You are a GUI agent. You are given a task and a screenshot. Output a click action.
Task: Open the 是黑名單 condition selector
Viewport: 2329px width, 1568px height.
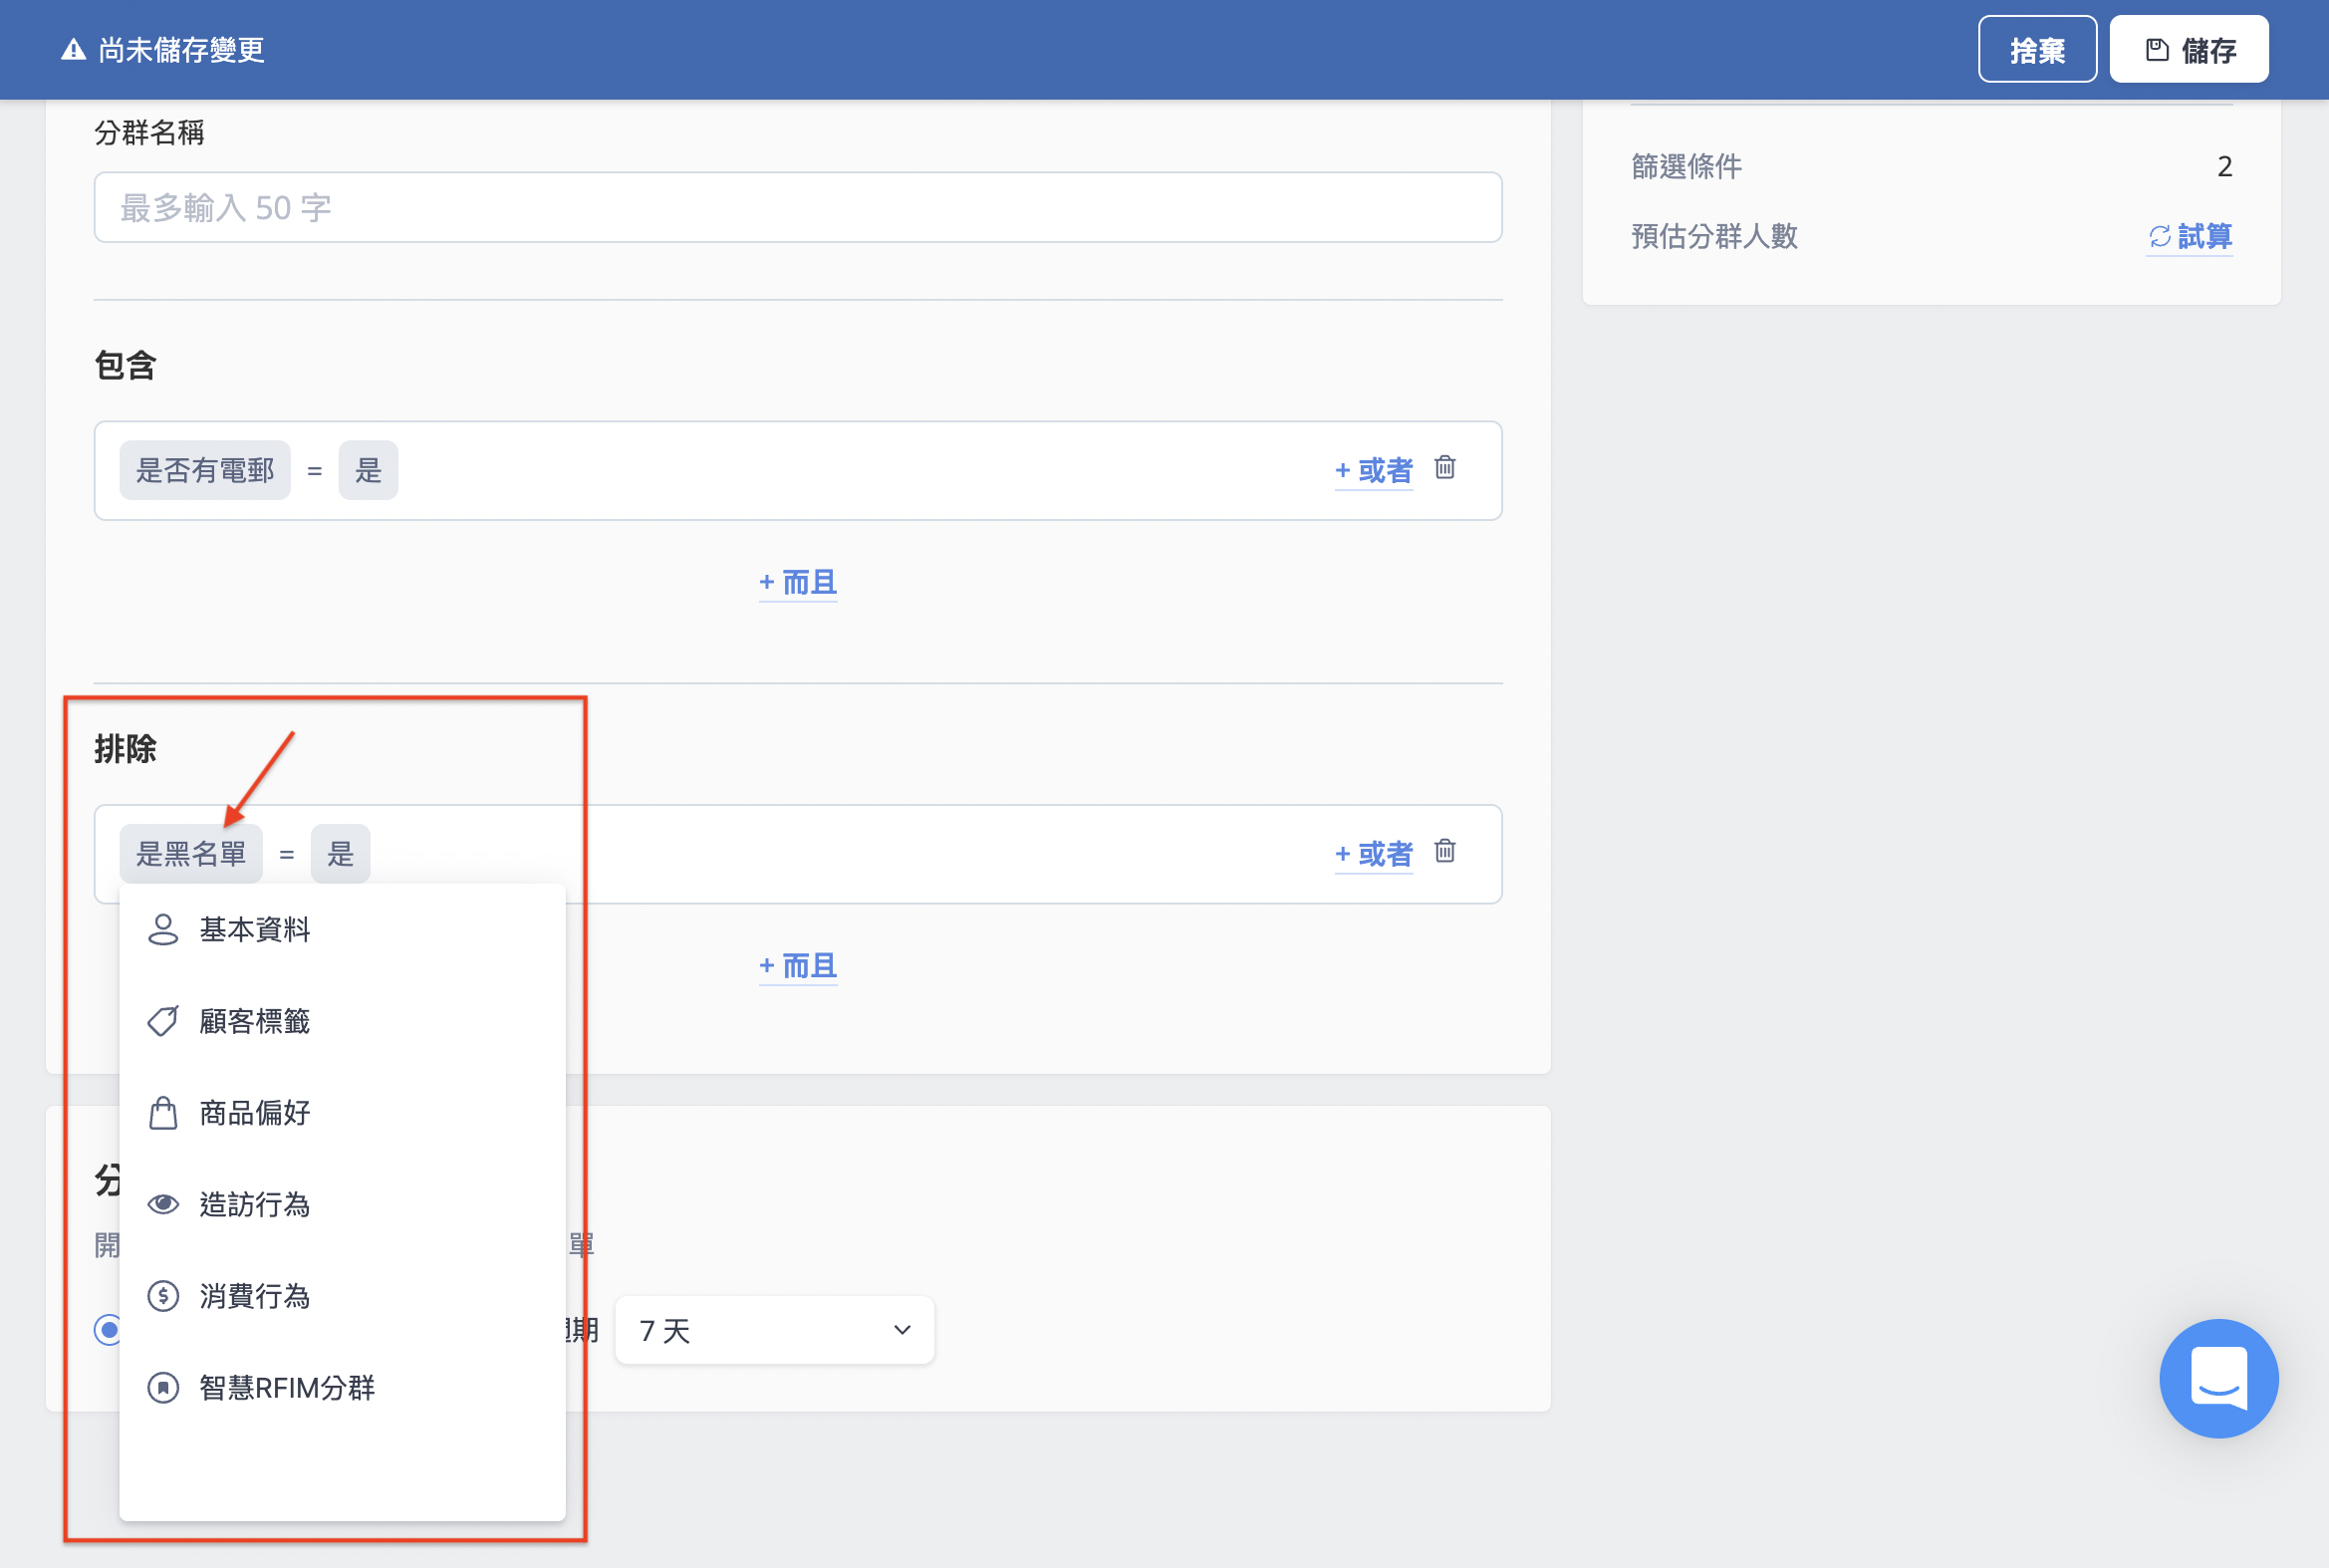[x=191, y=854]
